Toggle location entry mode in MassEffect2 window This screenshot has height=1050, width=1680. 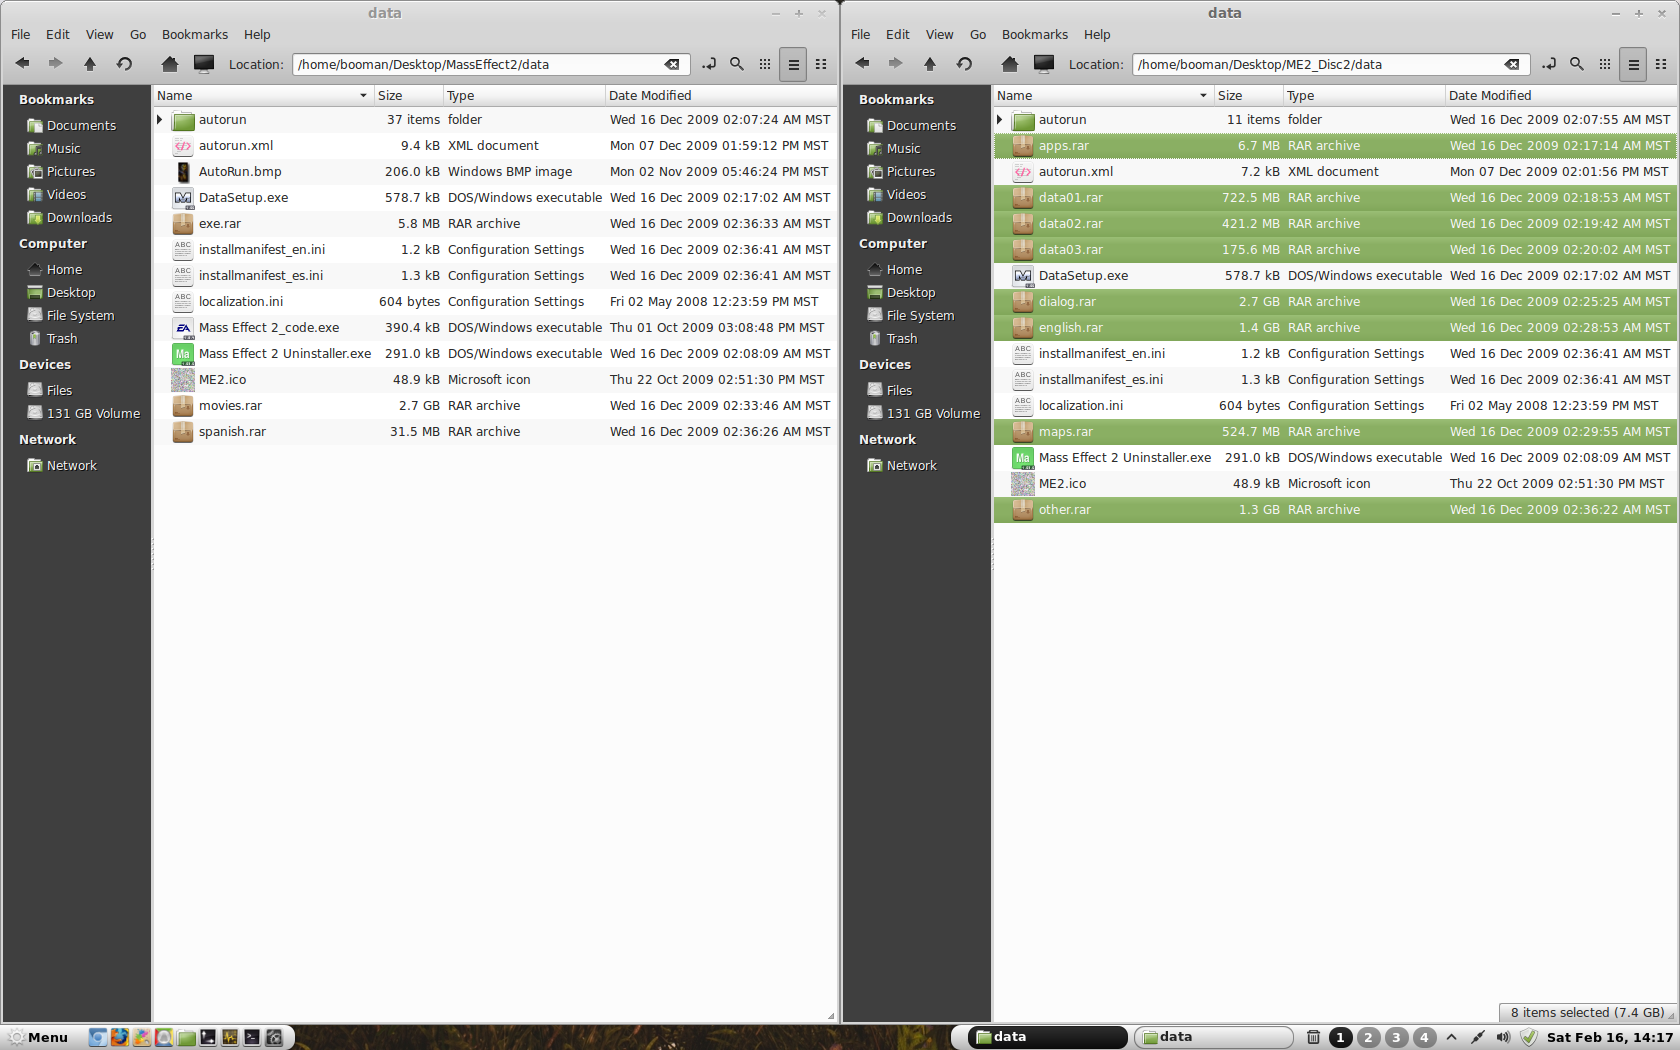[709, 64]
